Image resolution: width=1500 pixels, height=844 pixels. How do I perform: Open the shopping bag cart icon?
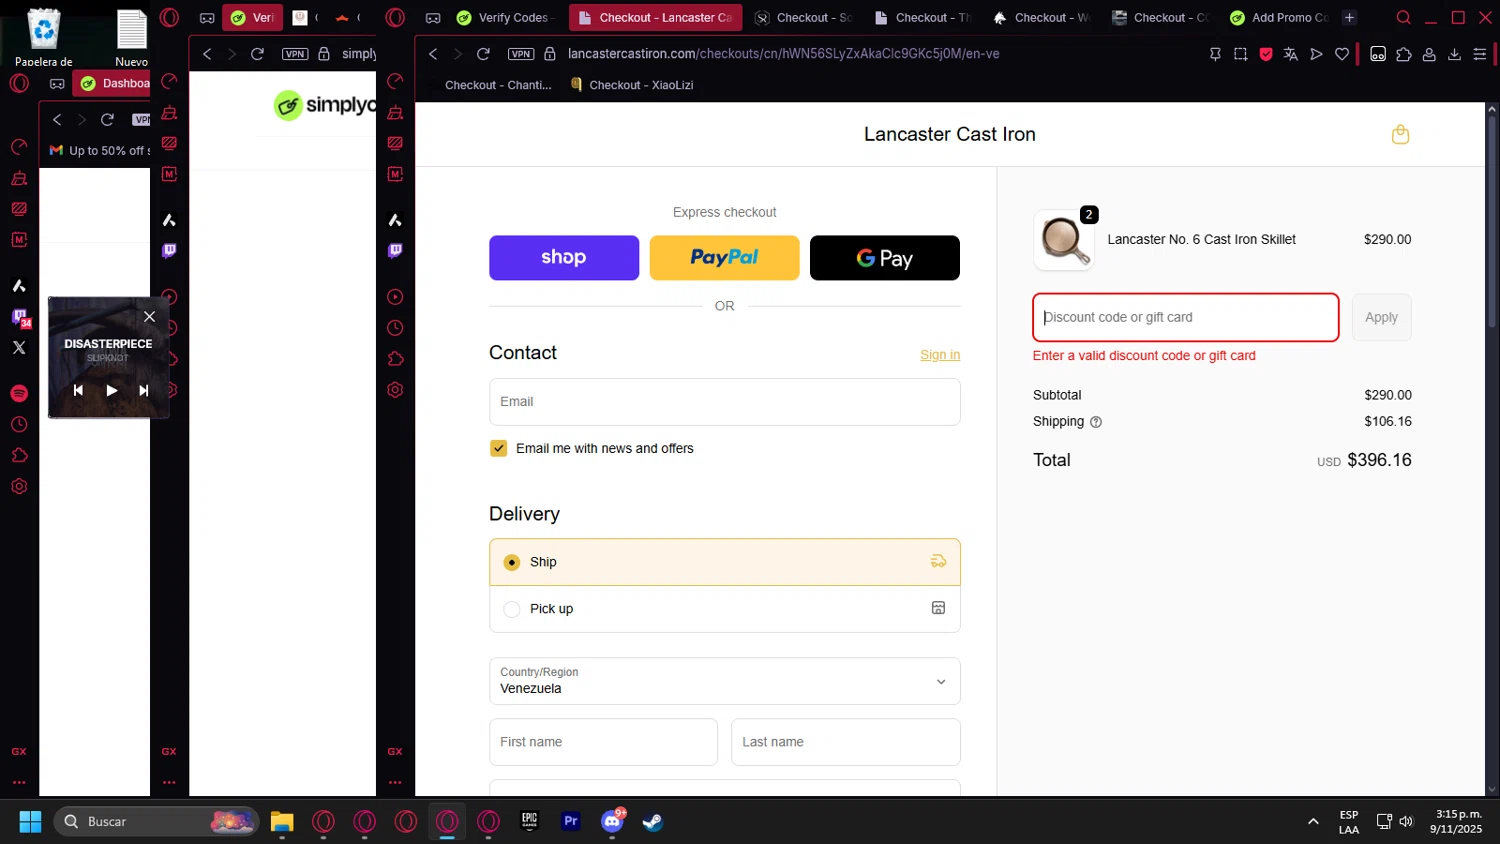[x=1400, y=134]
